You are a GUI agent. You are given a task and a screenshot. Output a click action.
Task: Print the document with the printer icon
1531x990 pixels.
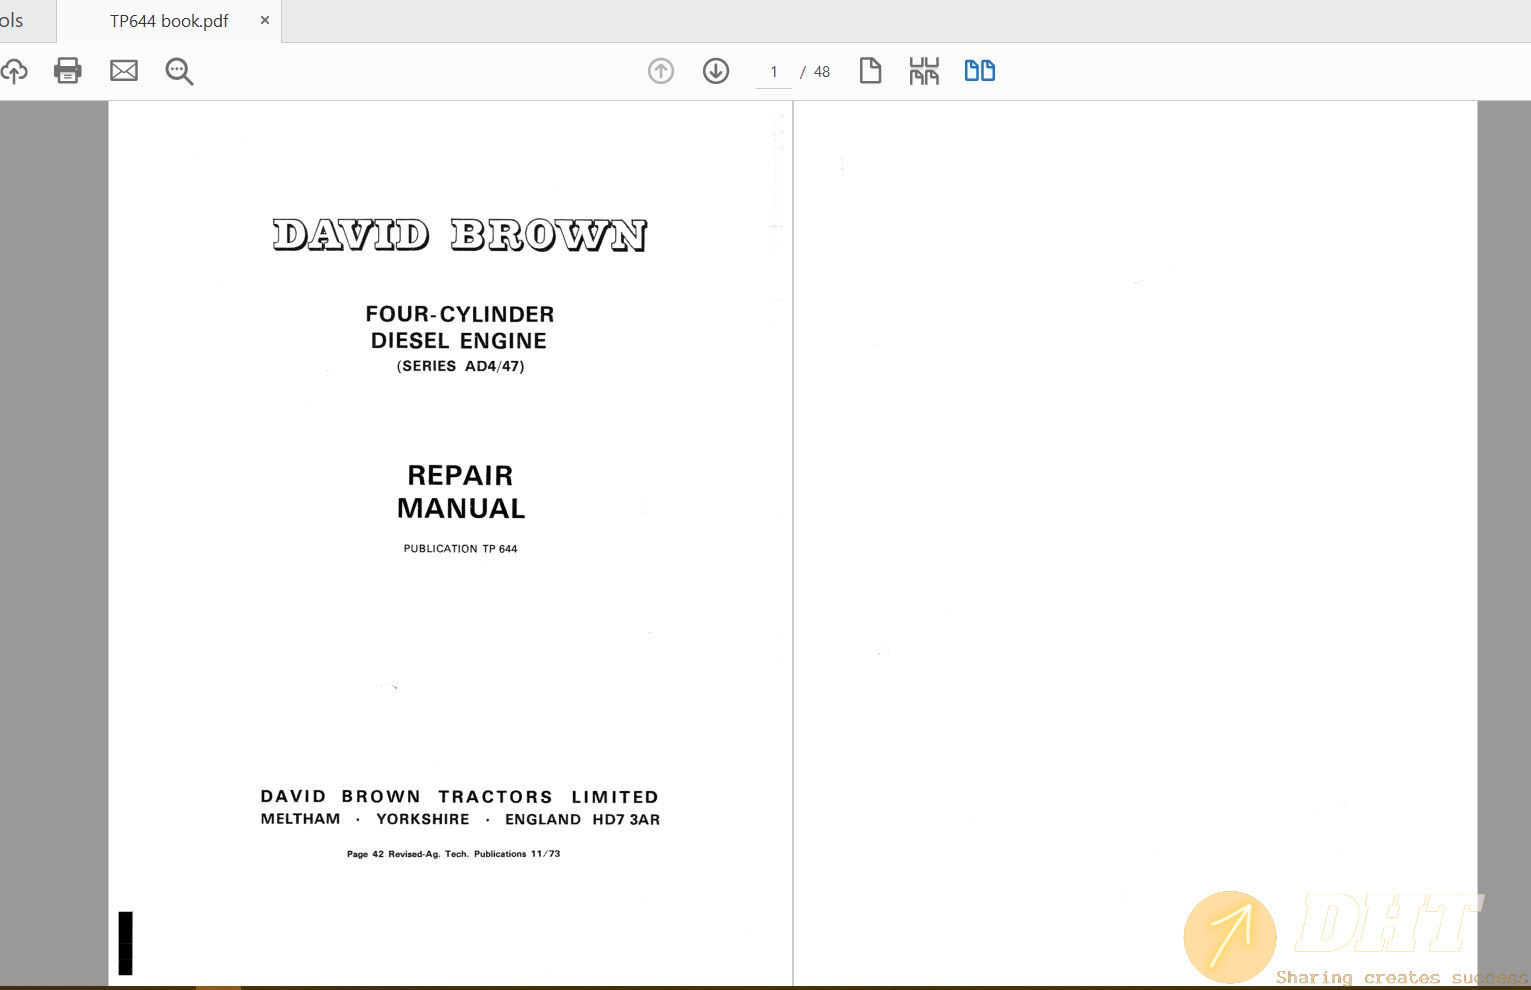click(68, 71)
